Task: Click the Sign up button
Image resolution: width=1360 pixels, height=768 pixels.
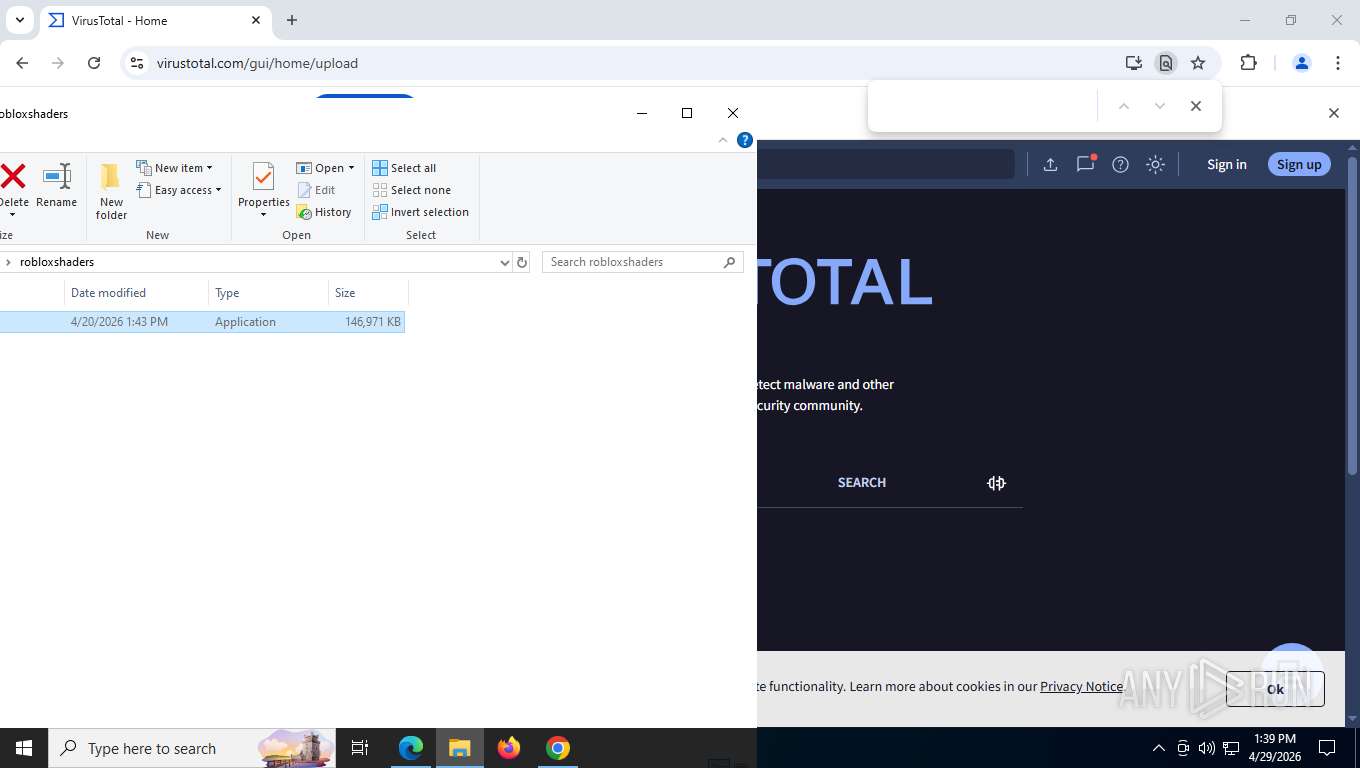Action: 1299,165
